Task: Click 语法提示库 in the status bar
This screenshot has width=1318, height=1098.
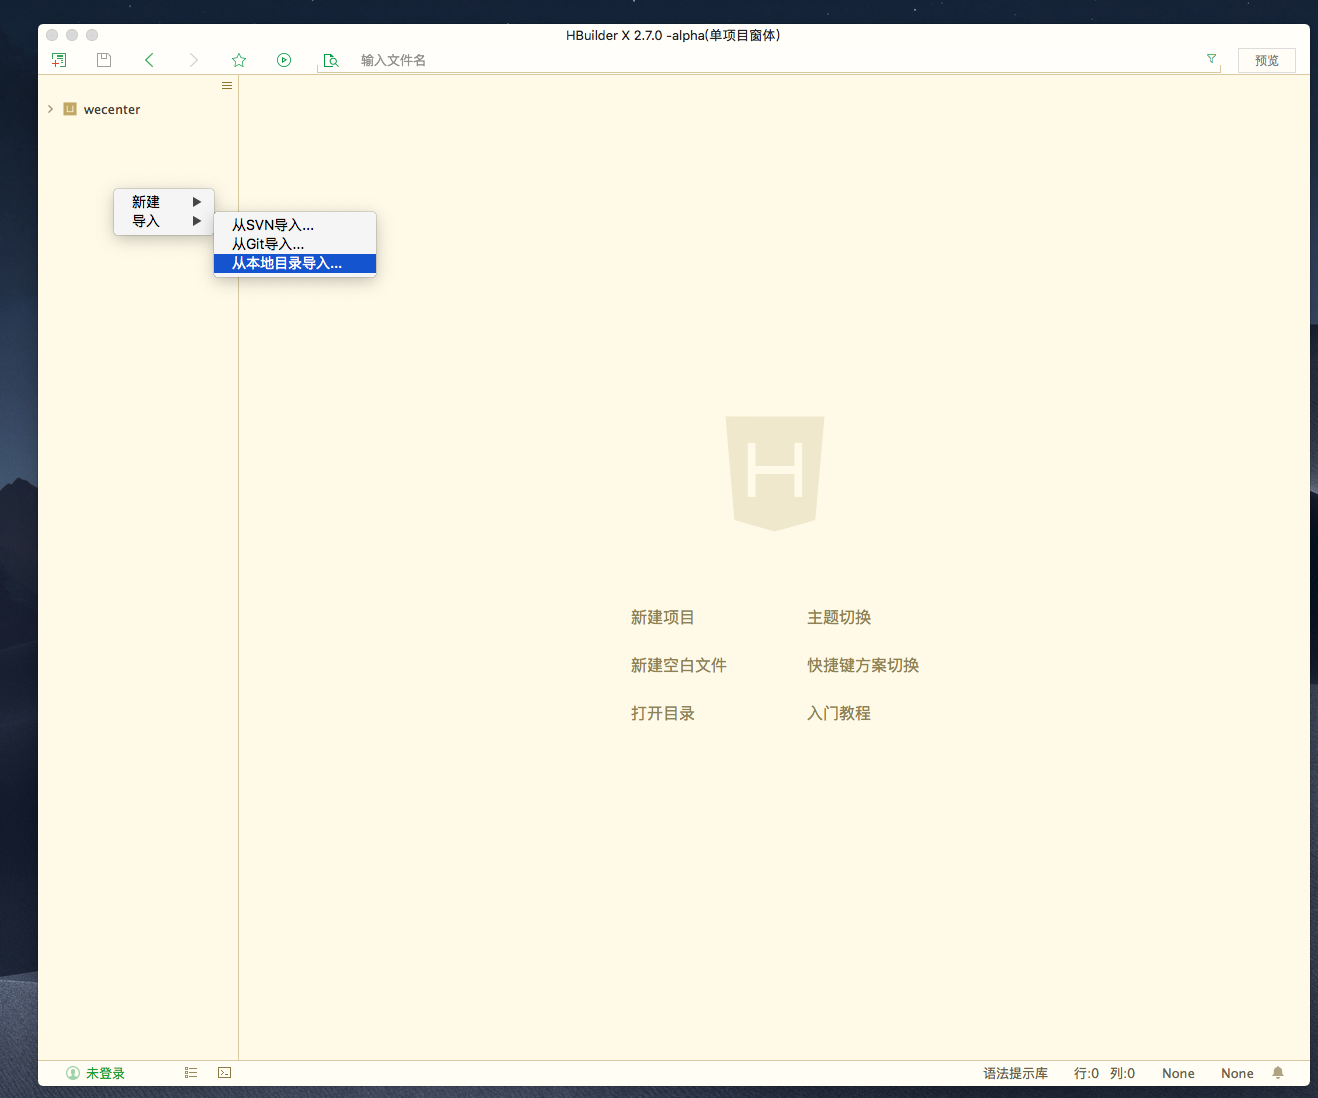Action: pyautogui.click(x=1015, y=1073)
